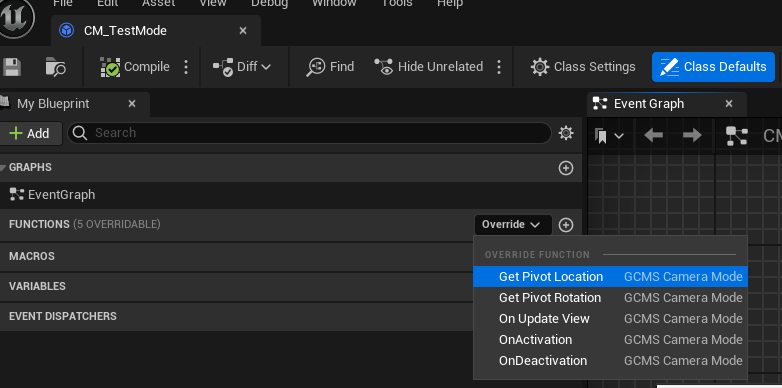Open Class Defaults
Viewport: 782px width, 388px height.
[713, 67]
